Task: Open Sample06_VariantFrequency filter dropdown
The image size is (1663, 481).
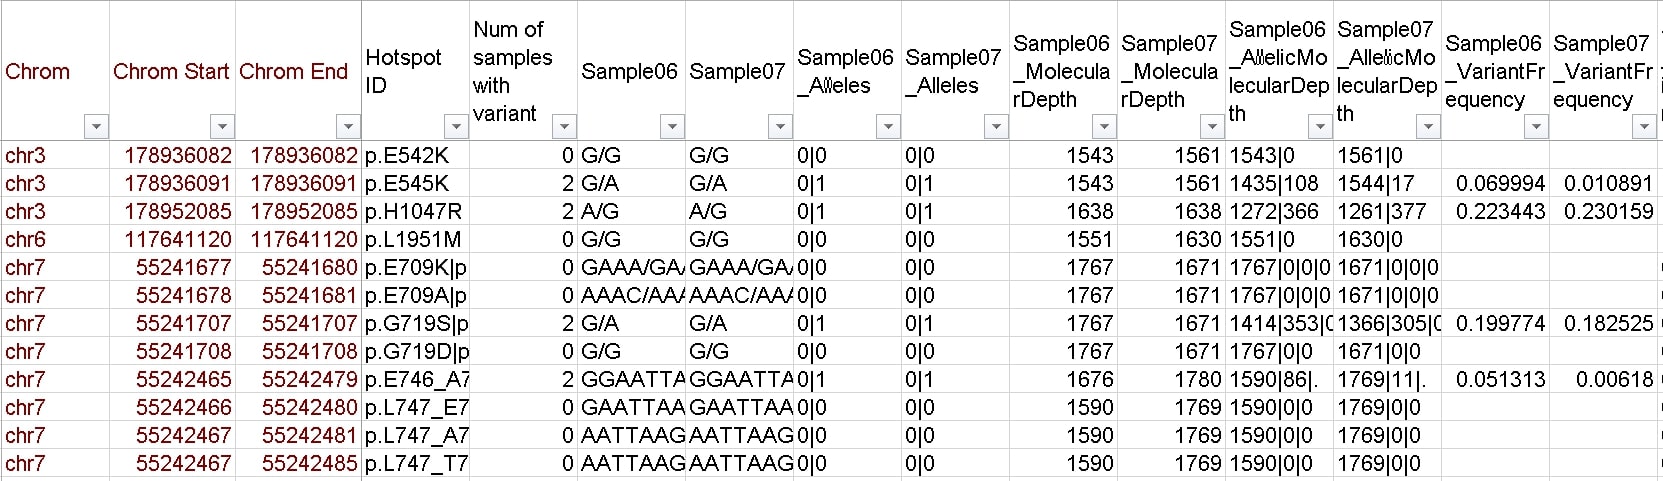Action: pyautogui.click(x=1536, y=127)
